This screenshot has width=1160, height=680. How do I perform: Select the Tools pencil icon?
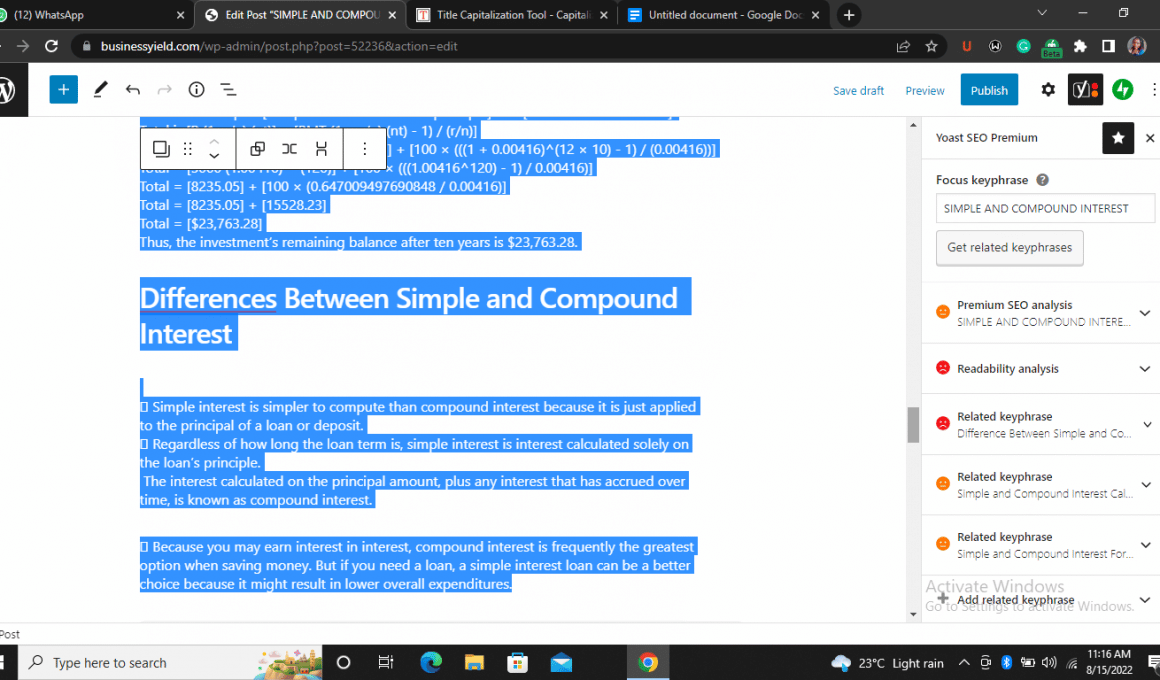[100, 90]
